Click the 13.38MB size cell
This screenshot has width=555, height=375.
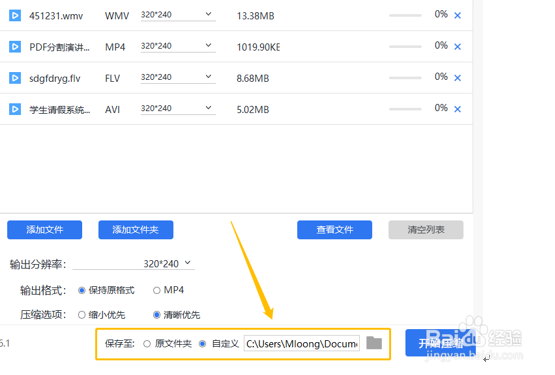(256, 16)
